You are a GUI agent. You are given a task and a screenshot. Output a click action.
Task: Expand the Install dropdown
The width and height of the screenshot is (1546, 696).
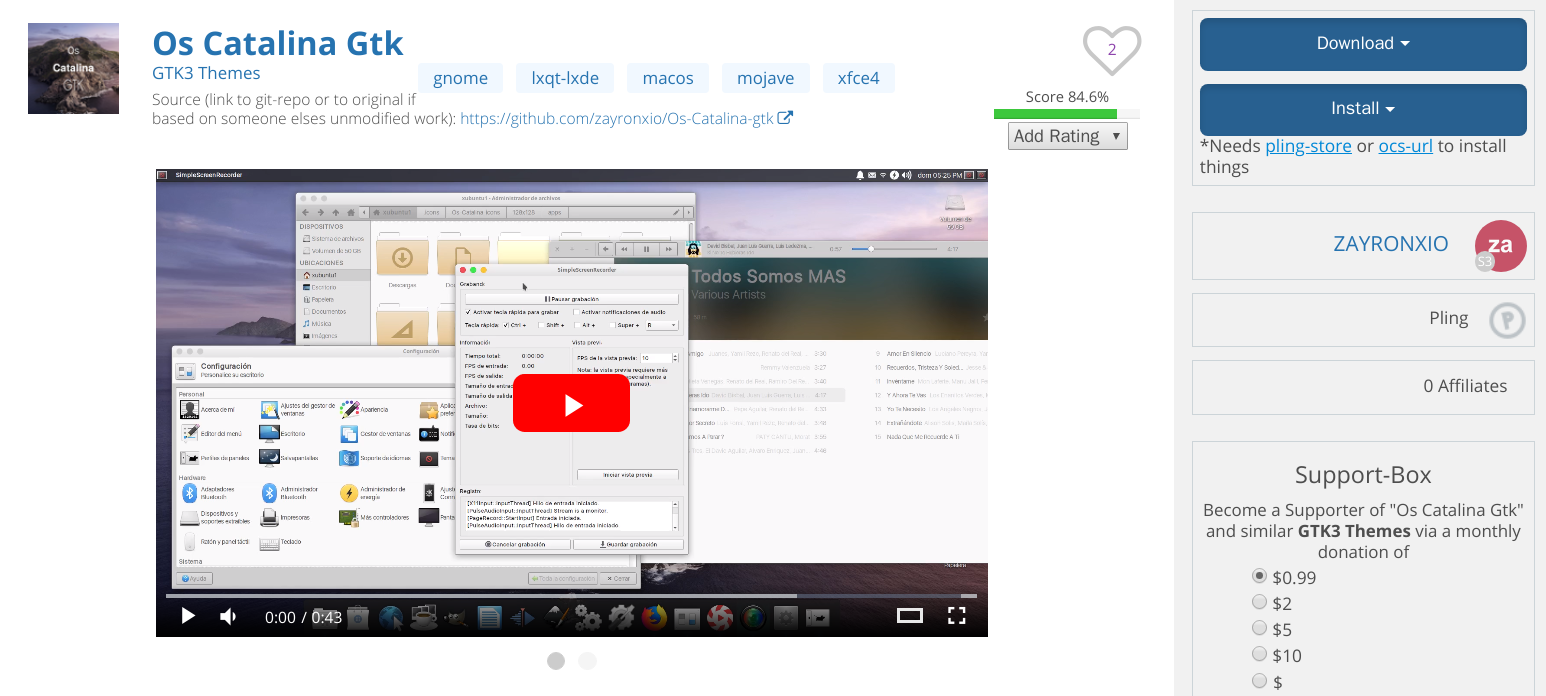(1362, 109)
